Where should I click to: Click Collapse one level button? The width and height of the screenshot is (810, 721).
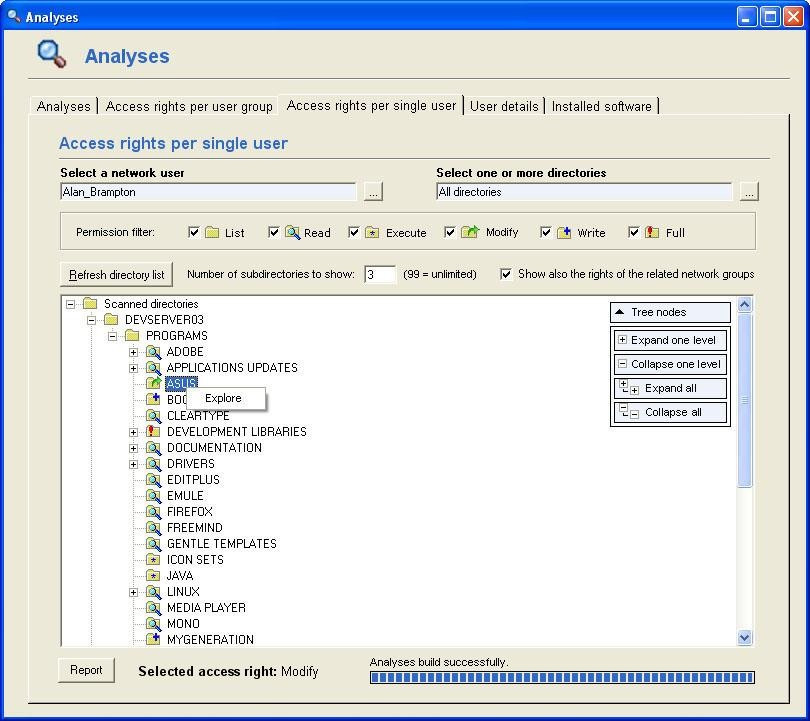(x=670, y=364)
